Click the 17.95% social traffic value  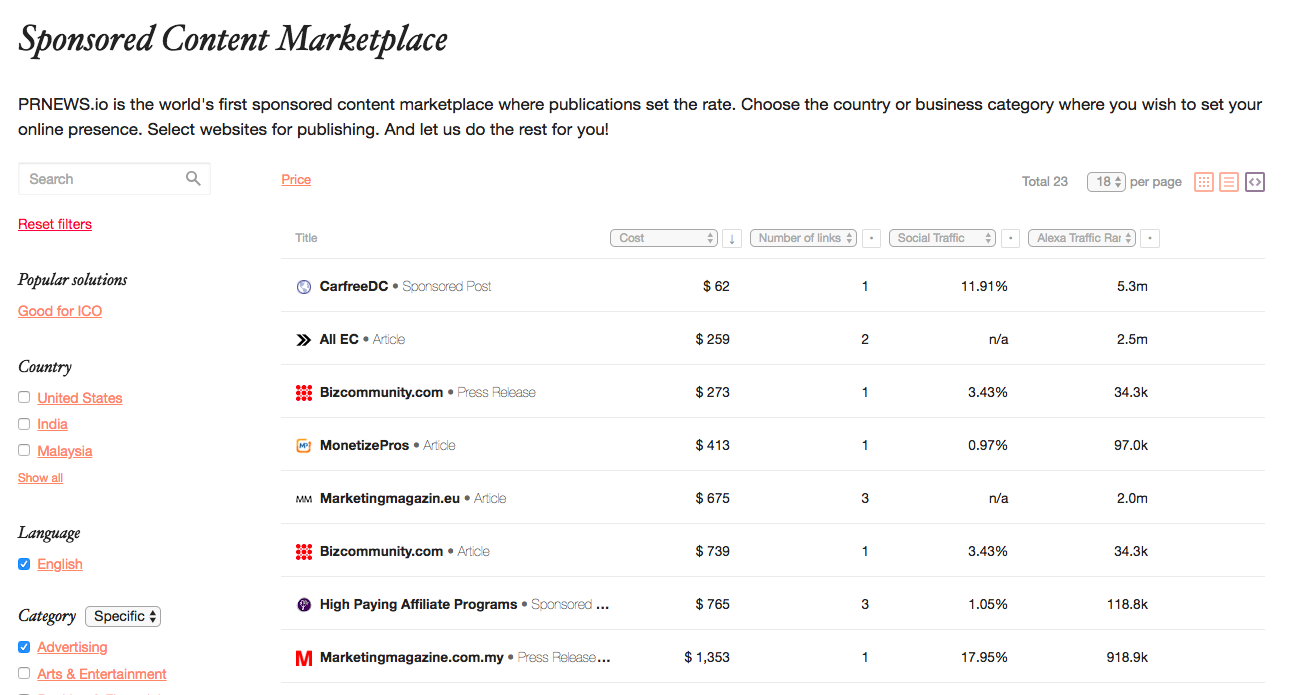point(984,657)
